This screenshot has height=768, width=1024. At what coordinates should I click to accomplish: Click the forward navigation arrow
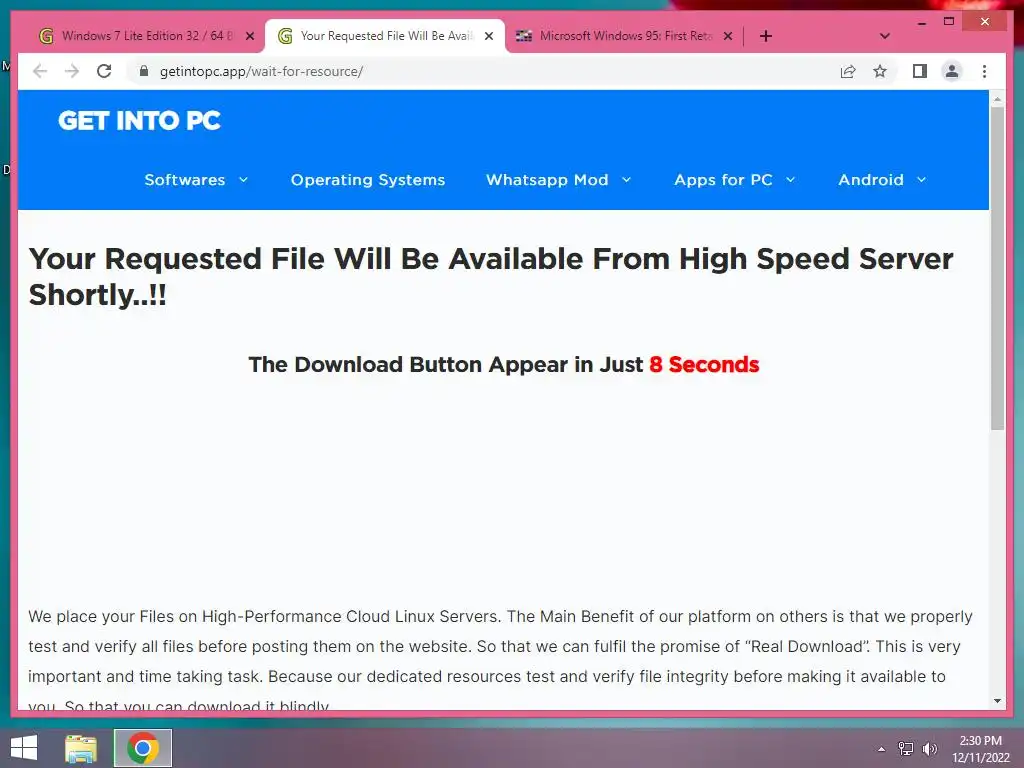72,71
